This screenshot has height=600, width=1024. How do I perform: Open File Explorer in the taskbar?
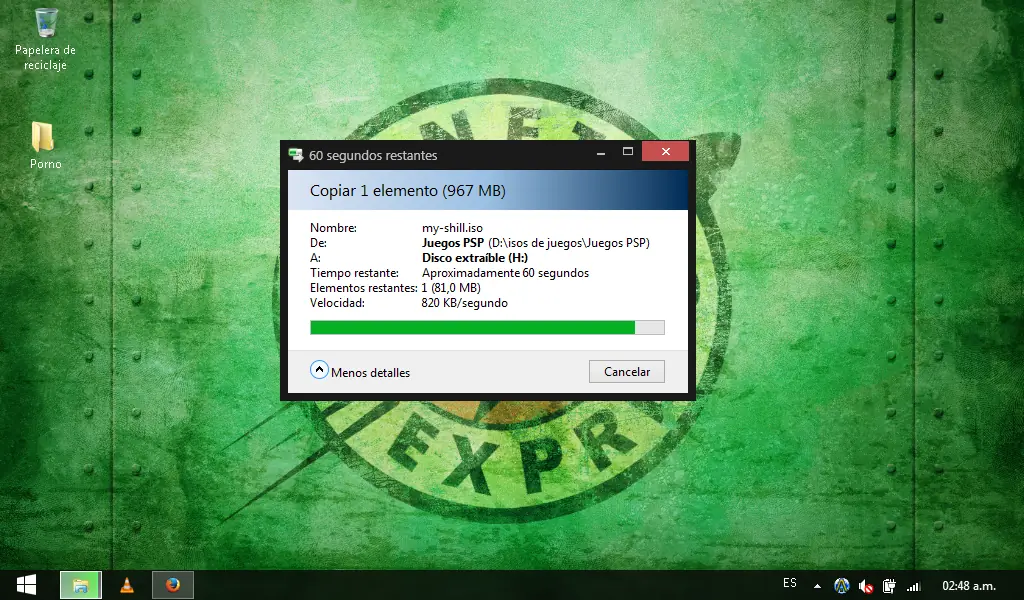pyautogui.click(x=80, y=585)
